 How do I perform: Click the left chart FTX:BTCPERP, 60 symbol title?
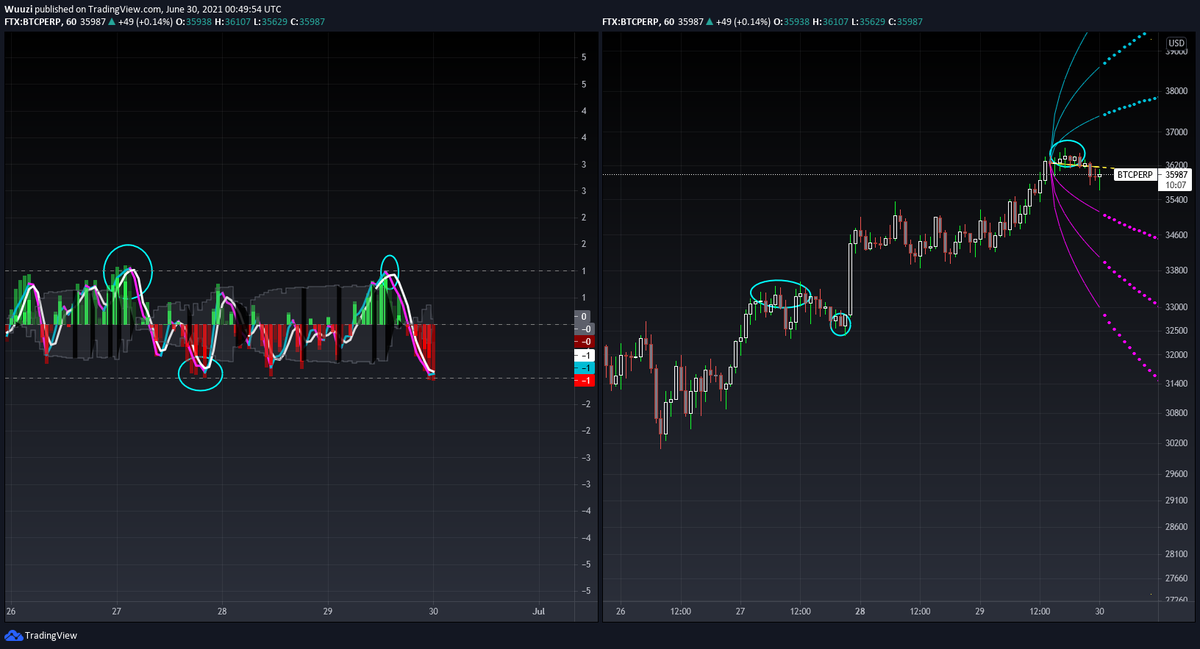click(x=40, y=21)
